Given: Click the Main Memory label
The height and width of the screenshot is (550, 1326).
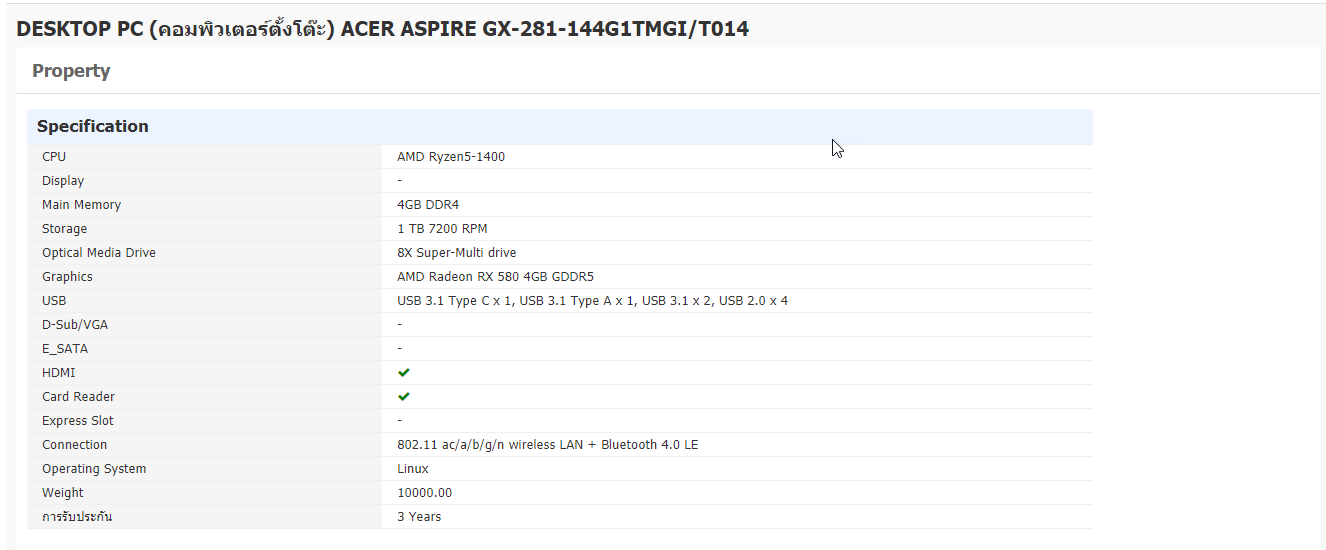Looking at the screenshot, I should click(81, 205).
